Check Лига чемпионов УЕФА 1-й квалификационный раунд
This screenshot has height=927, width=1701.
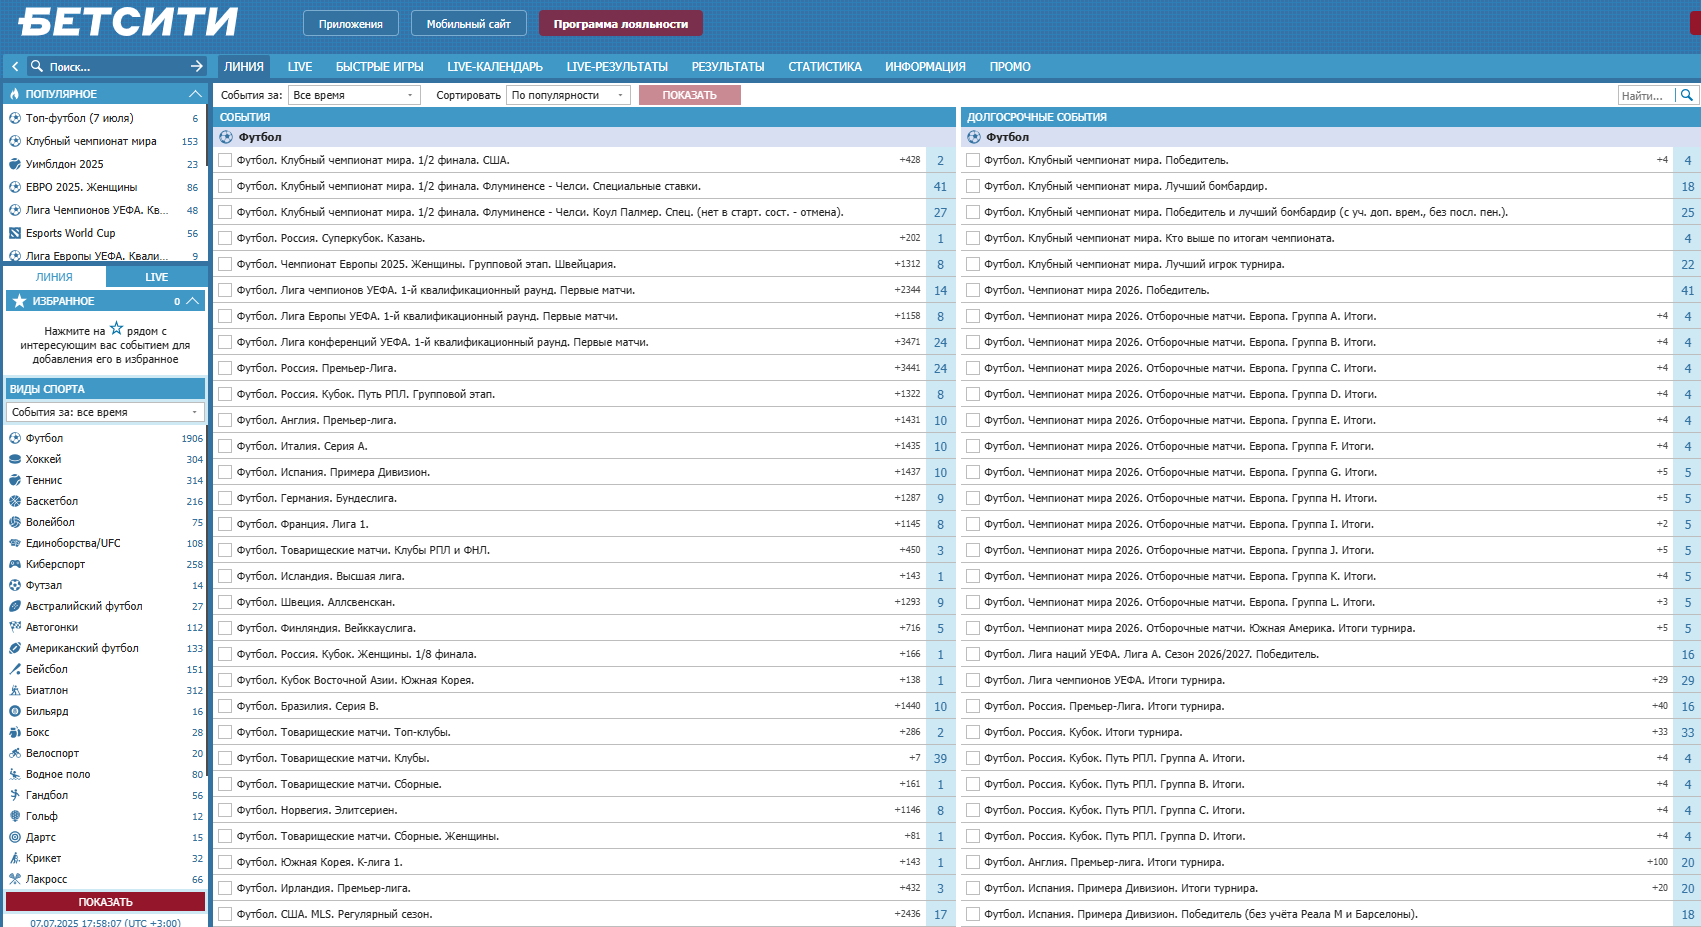click(225, 290)
